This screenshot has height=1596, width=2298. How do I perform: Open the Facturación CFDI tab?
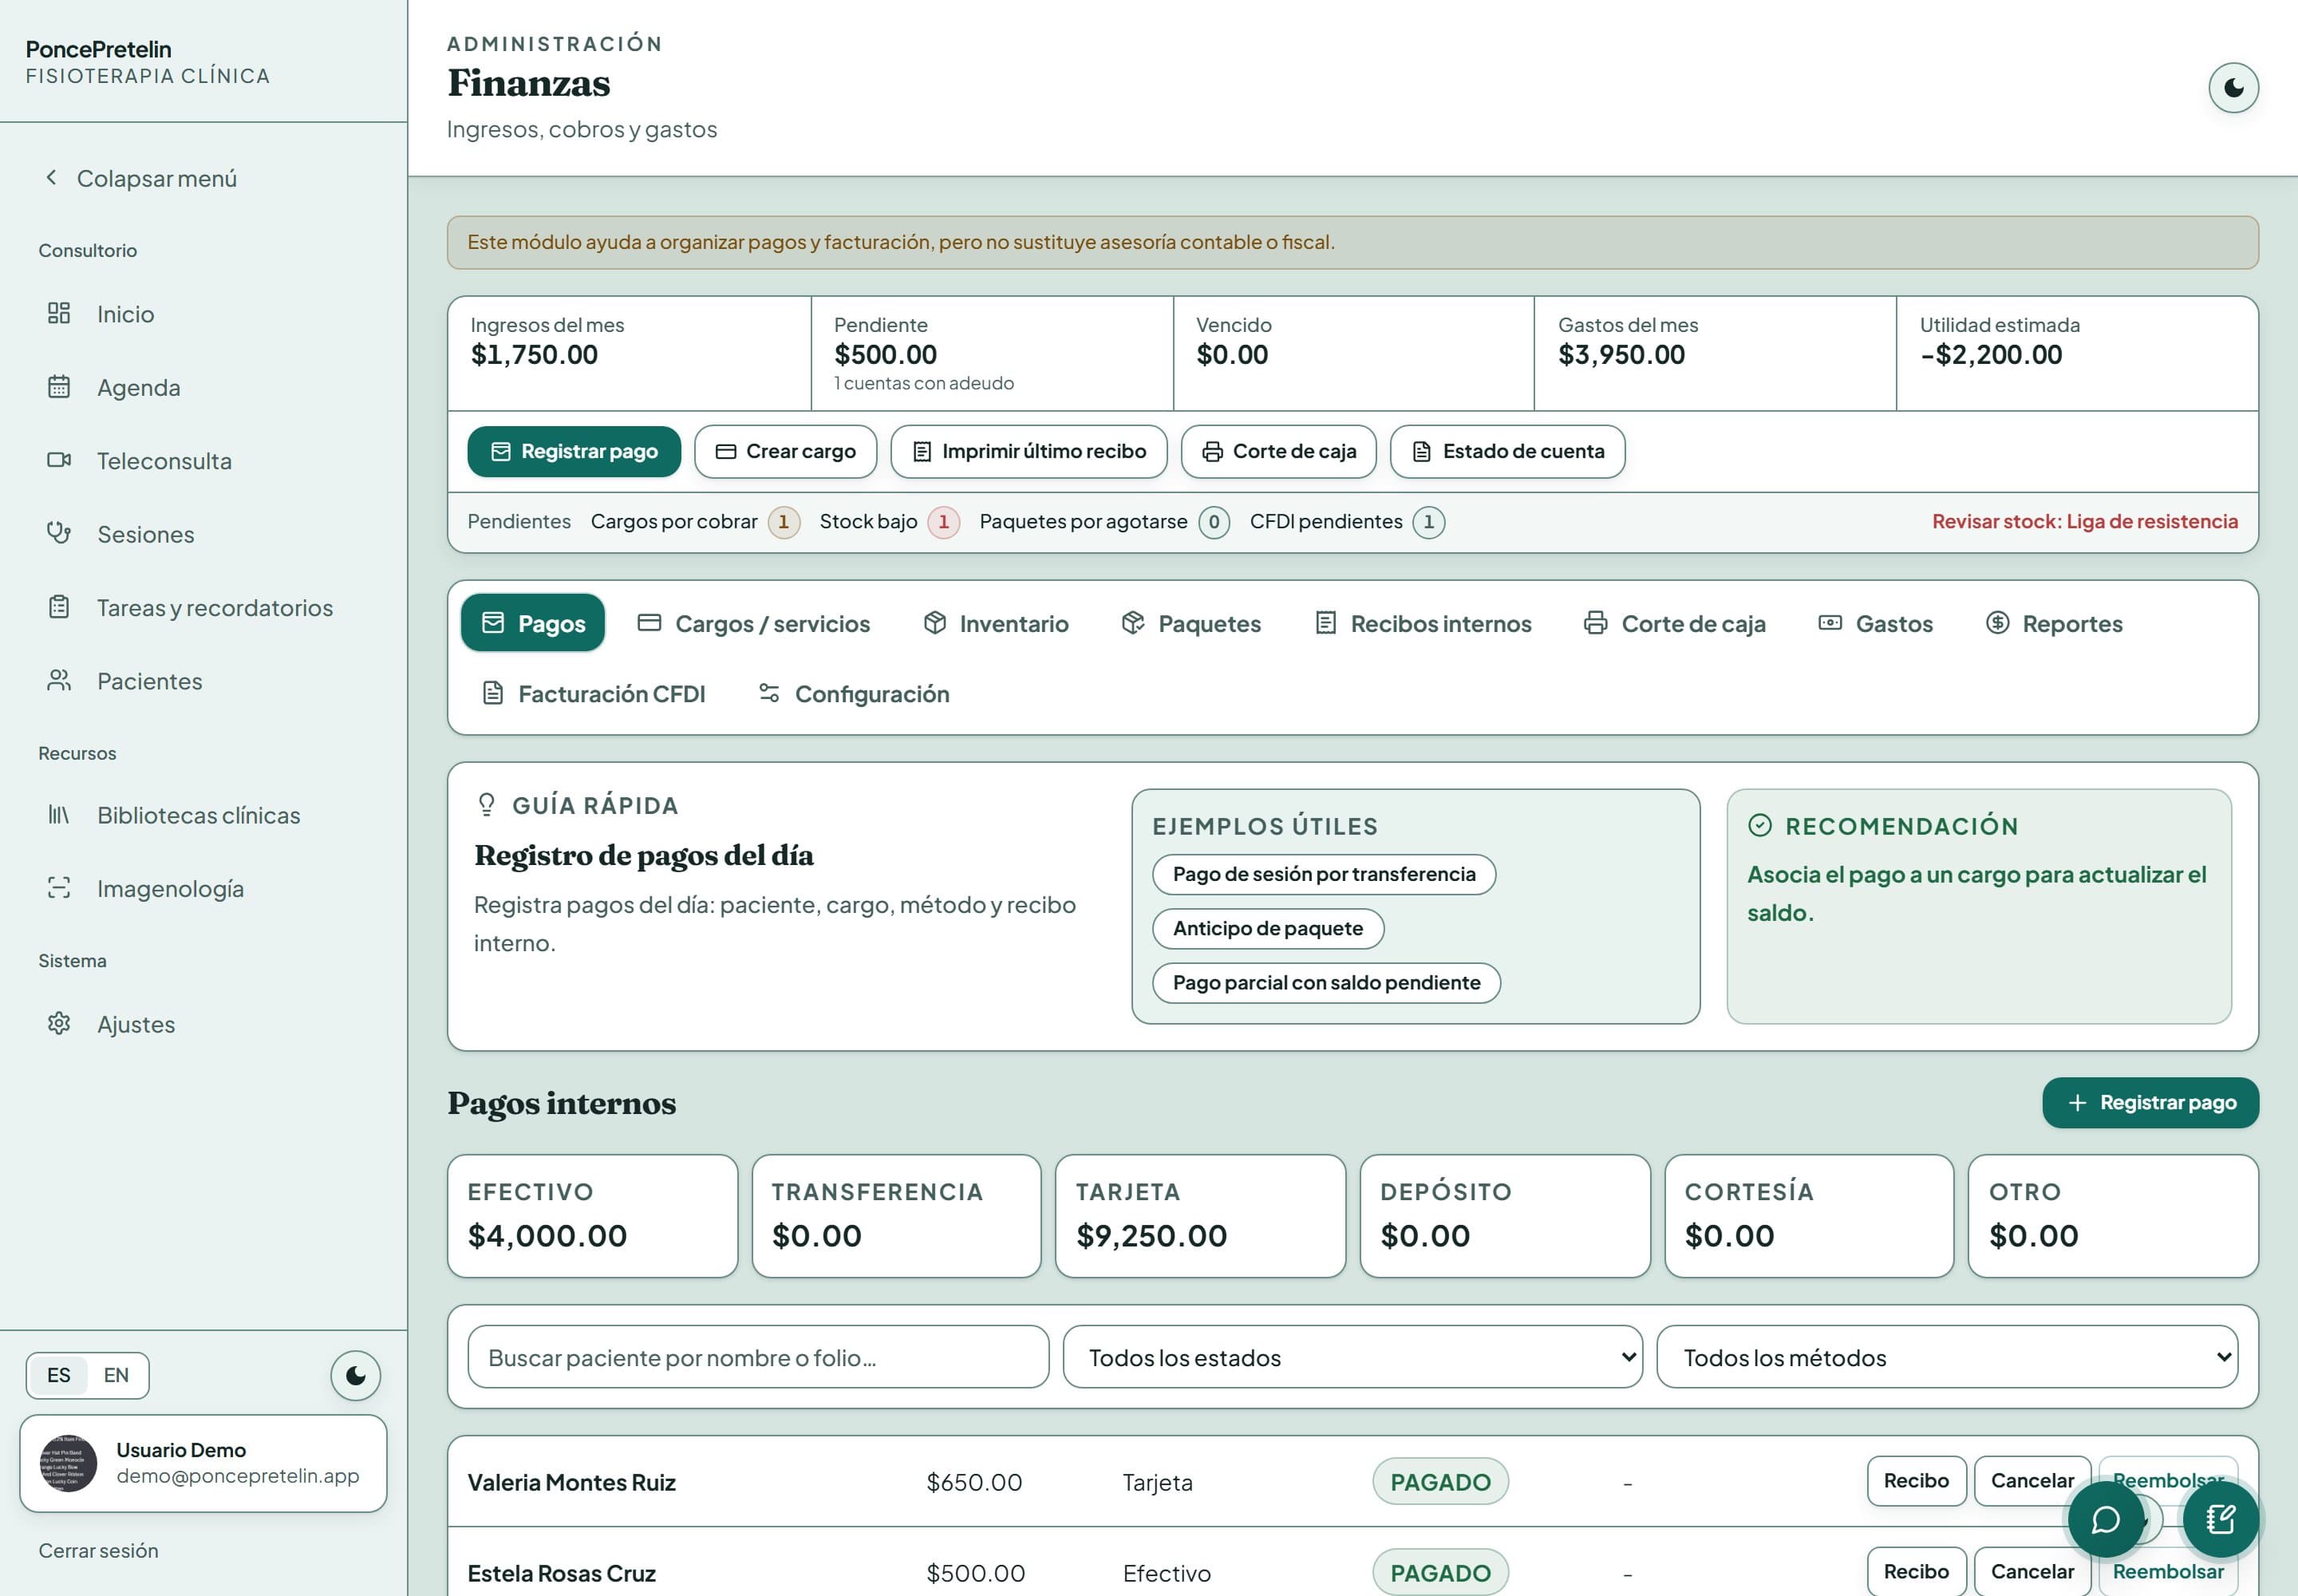[594, 693]
